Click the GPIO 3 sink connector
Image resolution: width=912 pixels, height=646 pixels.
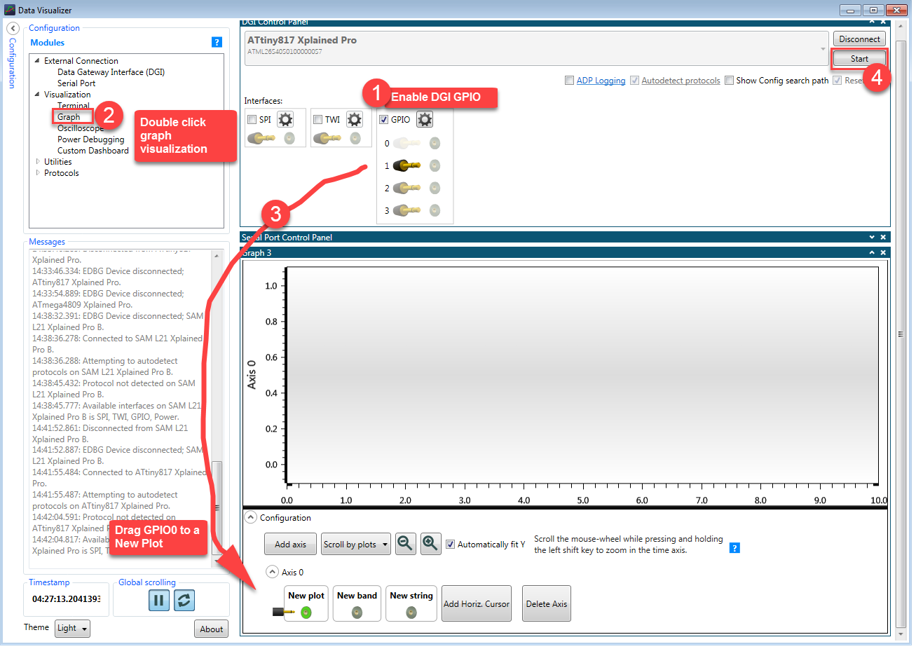pos(434,210)
